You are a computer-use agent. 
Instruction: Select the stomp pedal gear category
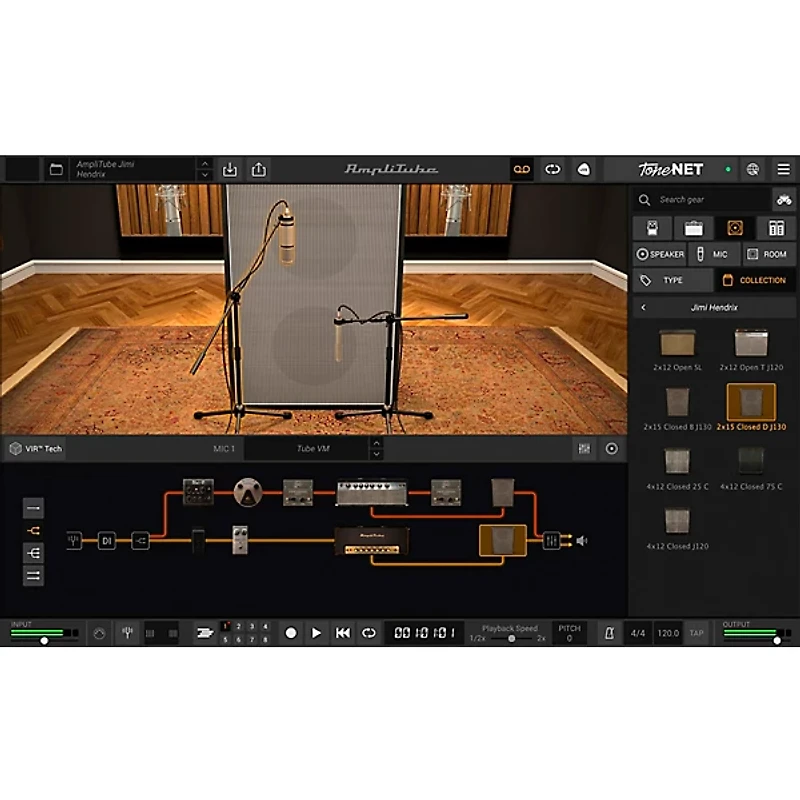tap(653, 228)
